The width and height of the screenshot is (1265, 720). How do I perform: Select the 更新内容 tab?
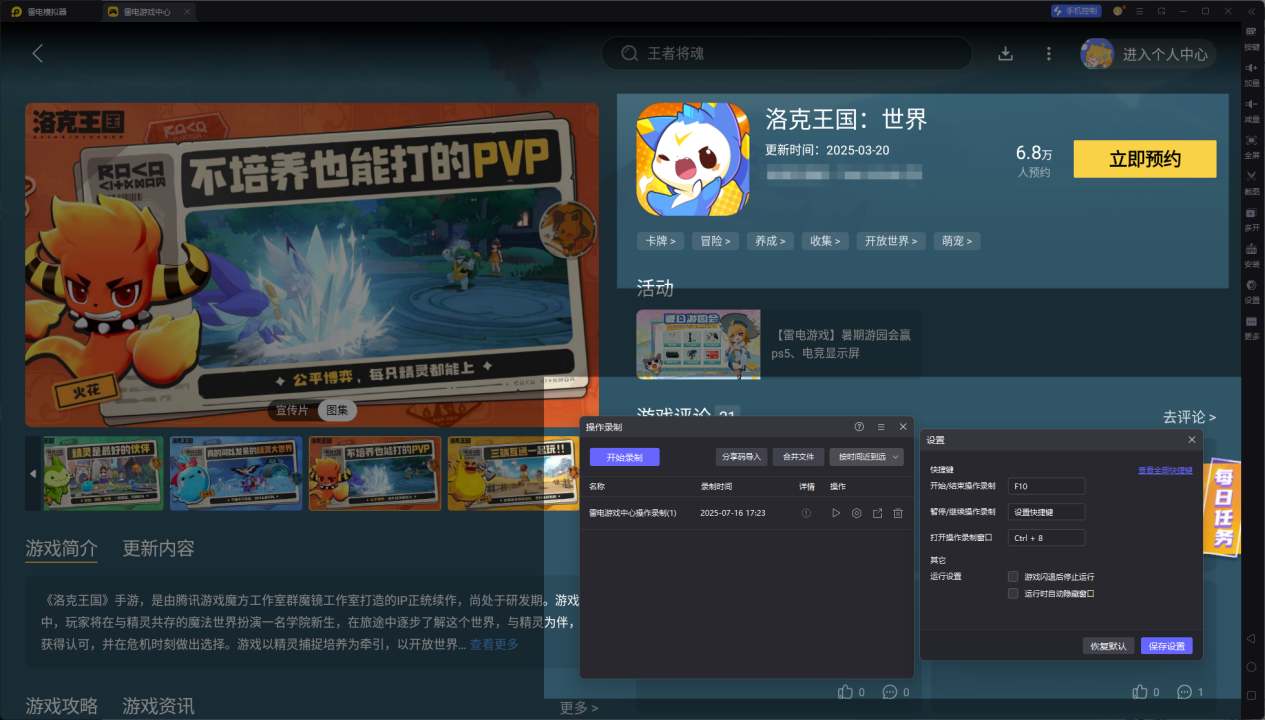pos(159,548)
